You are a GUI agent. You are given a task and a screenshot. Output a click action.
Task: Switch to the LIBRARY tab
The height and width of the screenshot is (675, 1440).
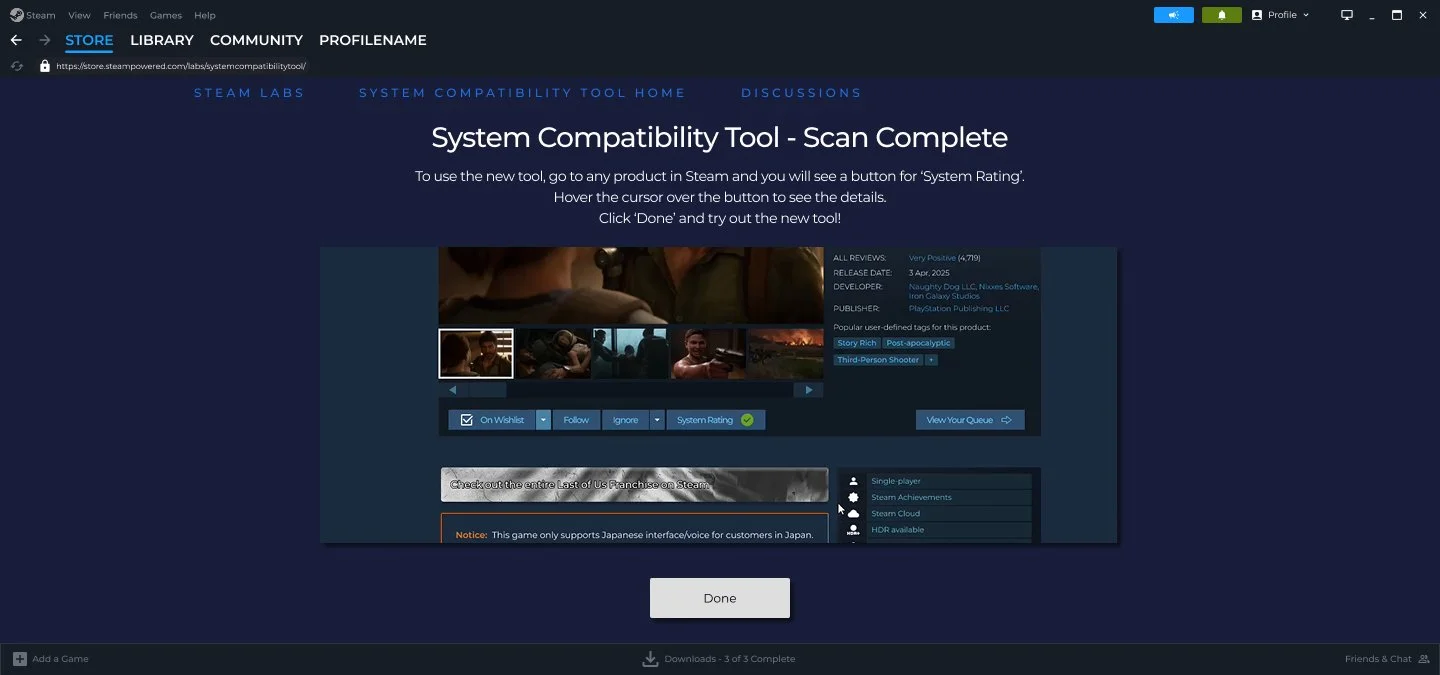(x=162, y=40)
